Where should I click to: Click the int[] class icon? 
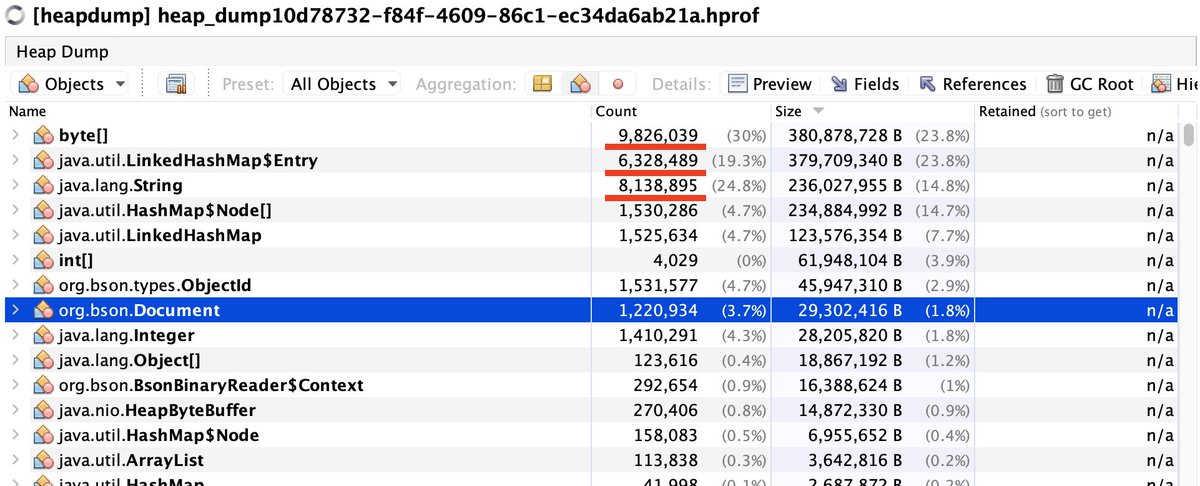pyautogui.click(x=42, y=260)
